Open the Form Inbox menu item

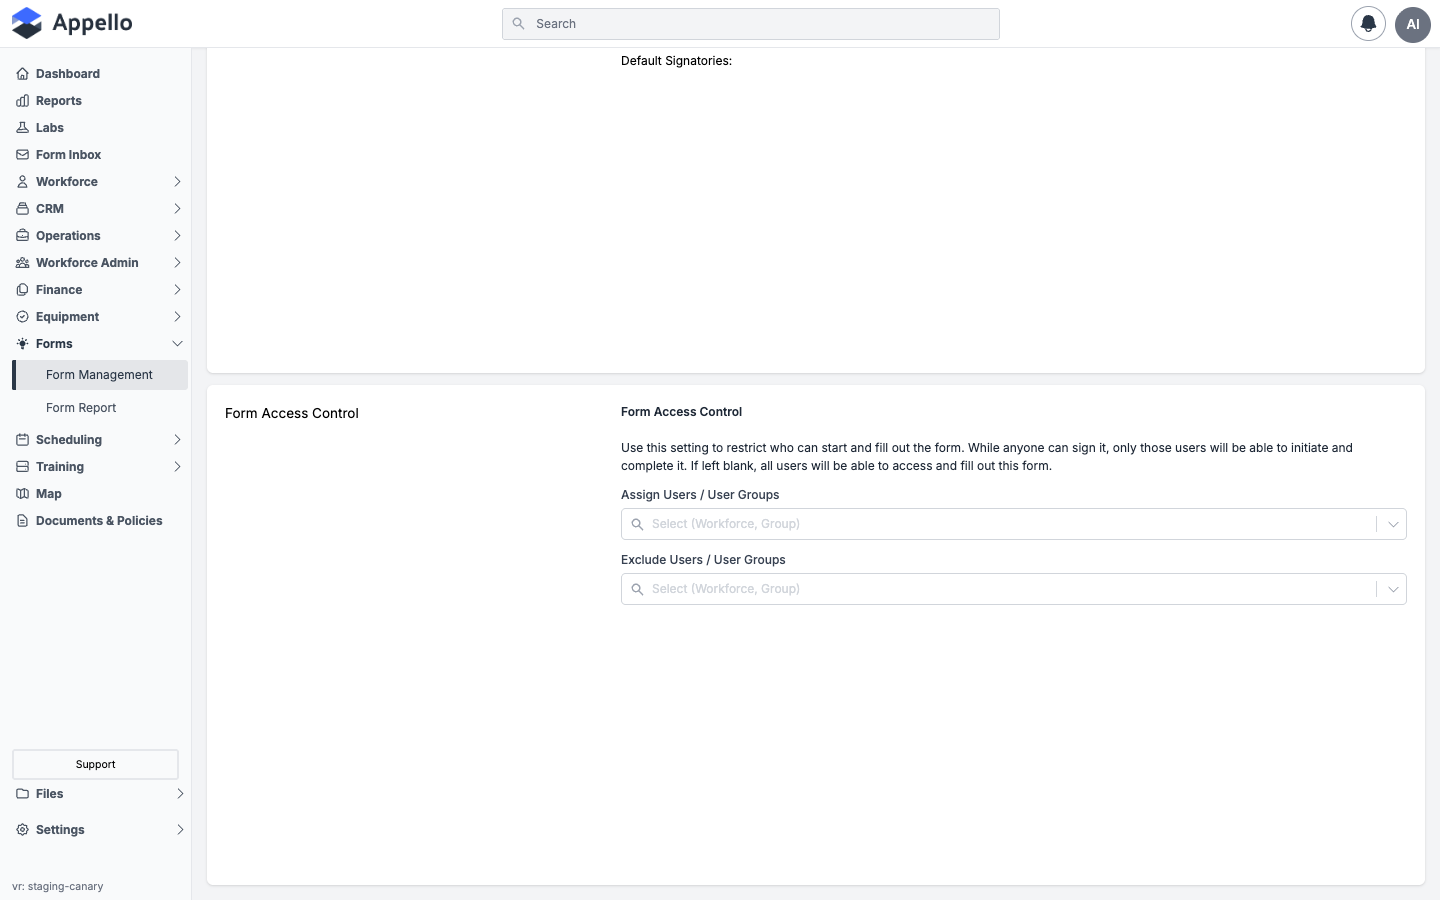click(x=68, y=155)
